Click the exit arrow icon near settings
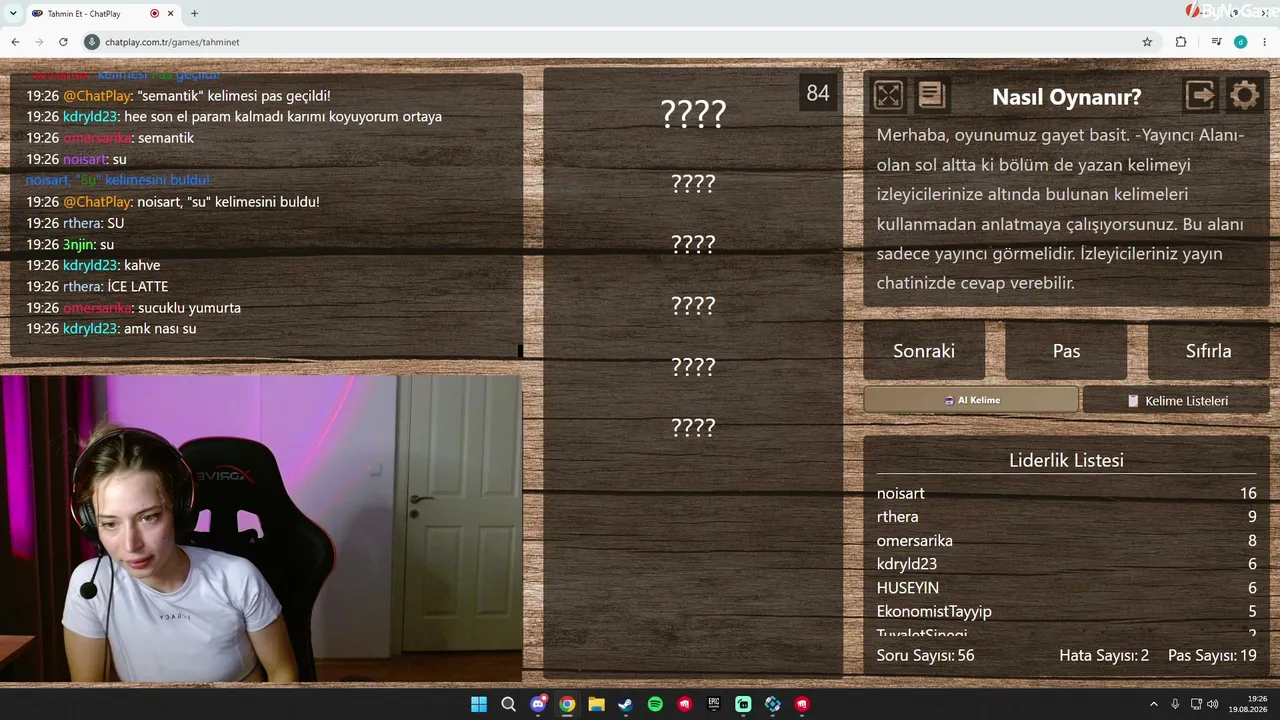 [x=1200, y=95]
